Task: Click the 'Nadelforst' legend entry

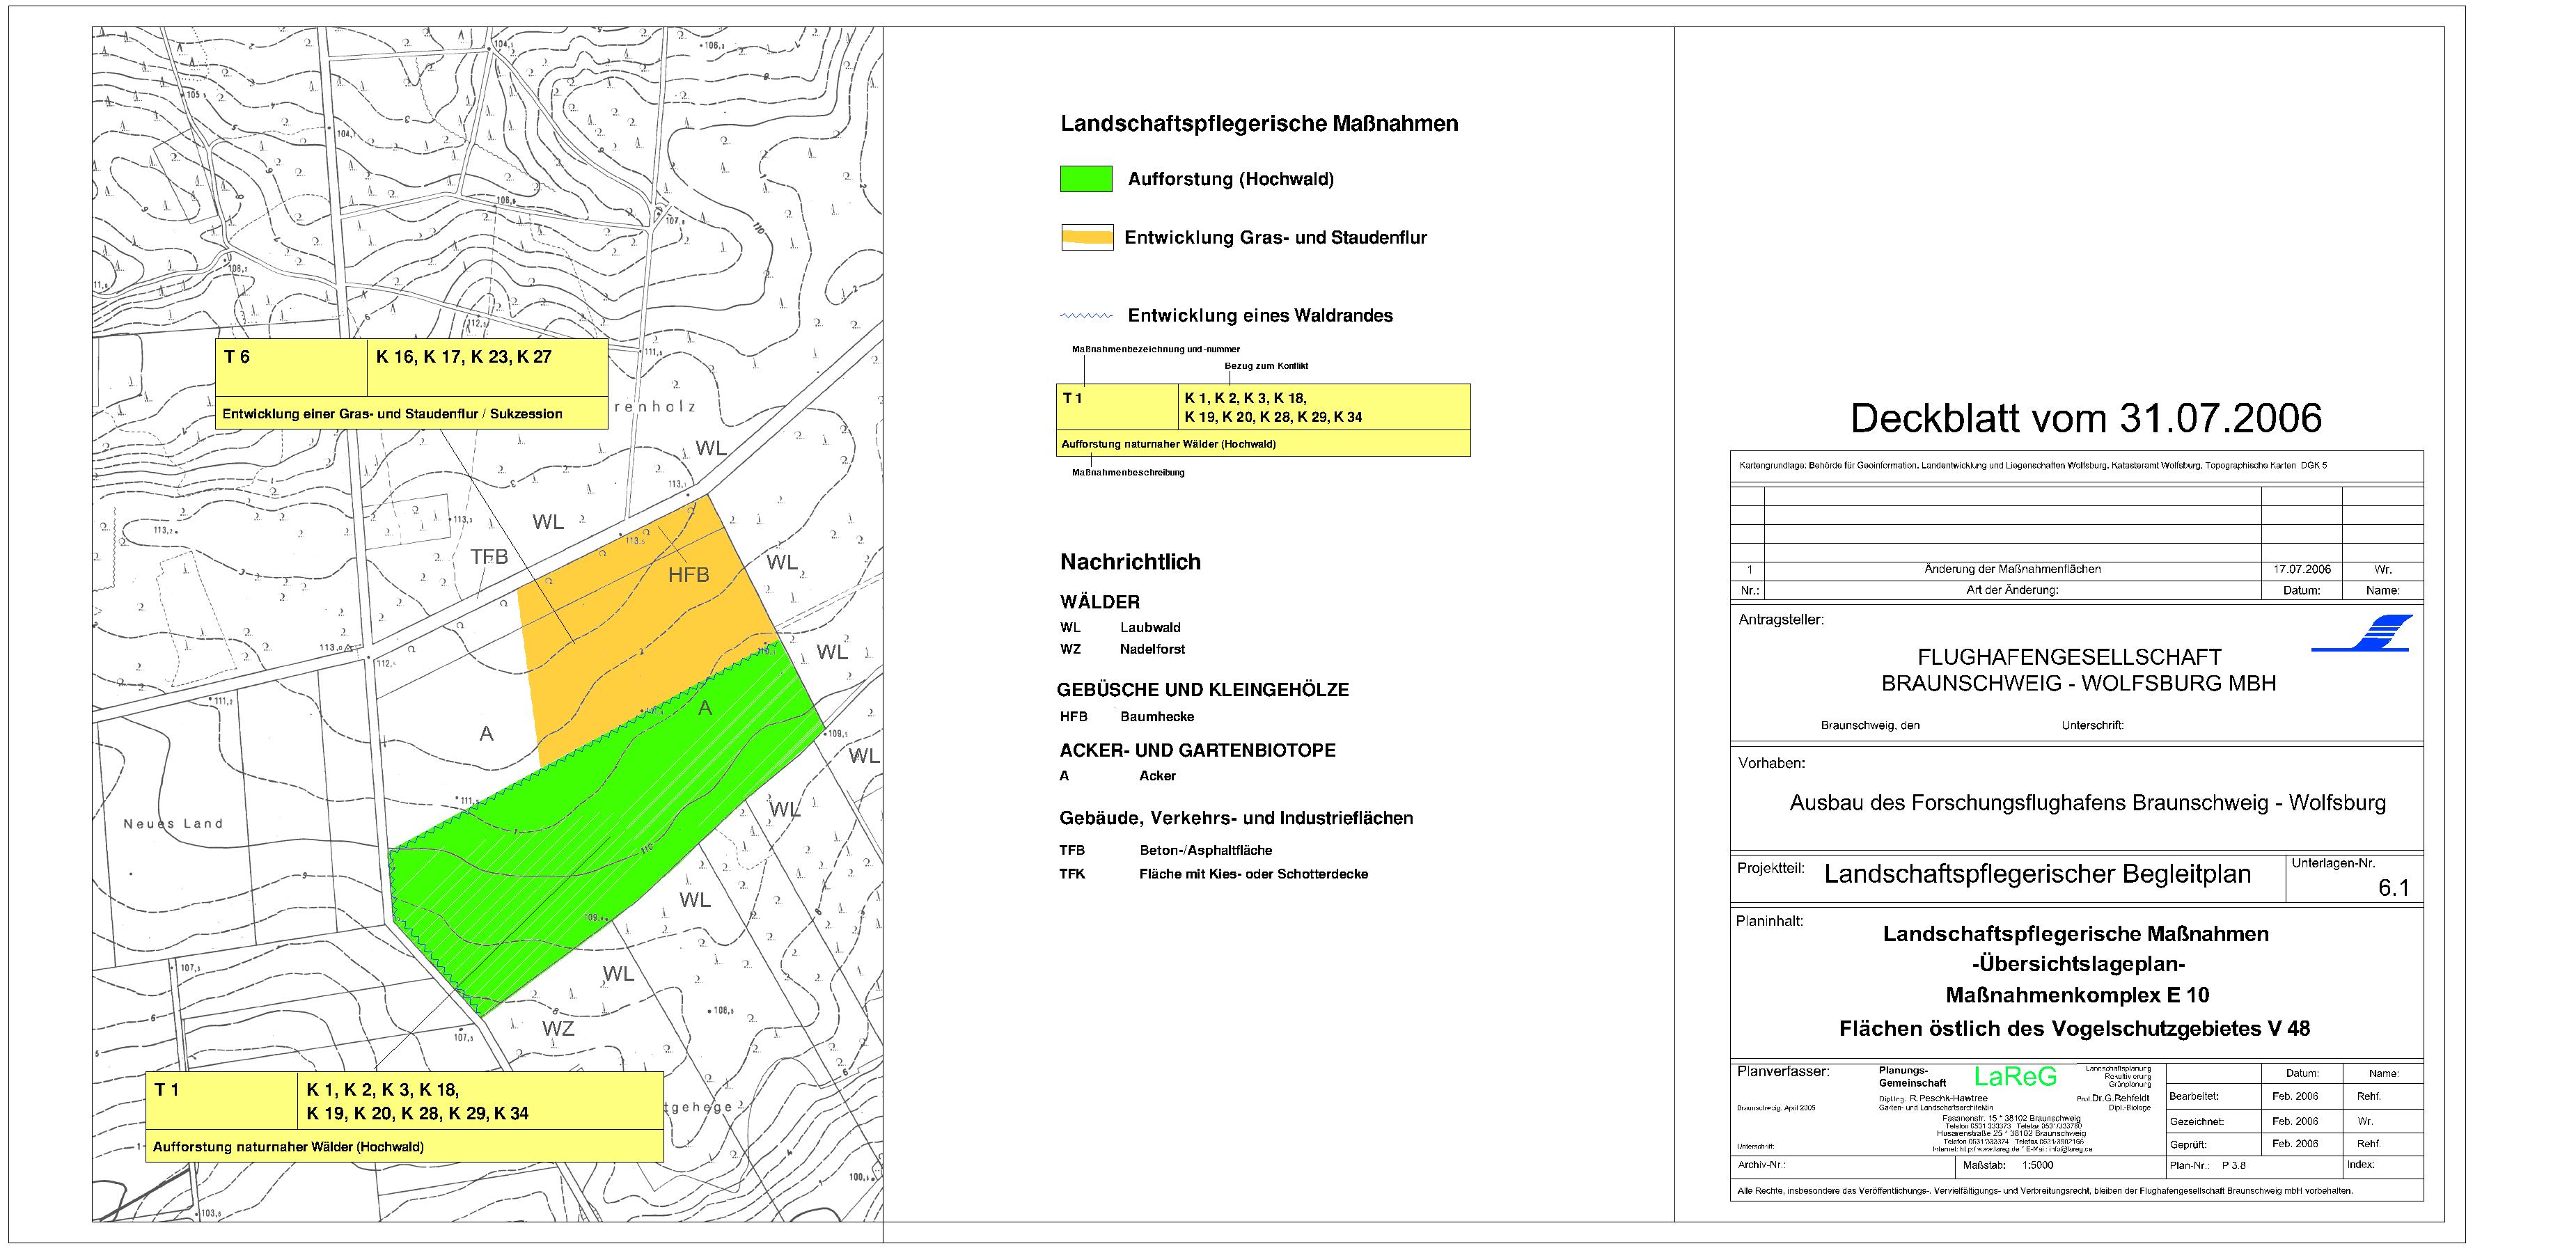Action: click(1152, 649)
